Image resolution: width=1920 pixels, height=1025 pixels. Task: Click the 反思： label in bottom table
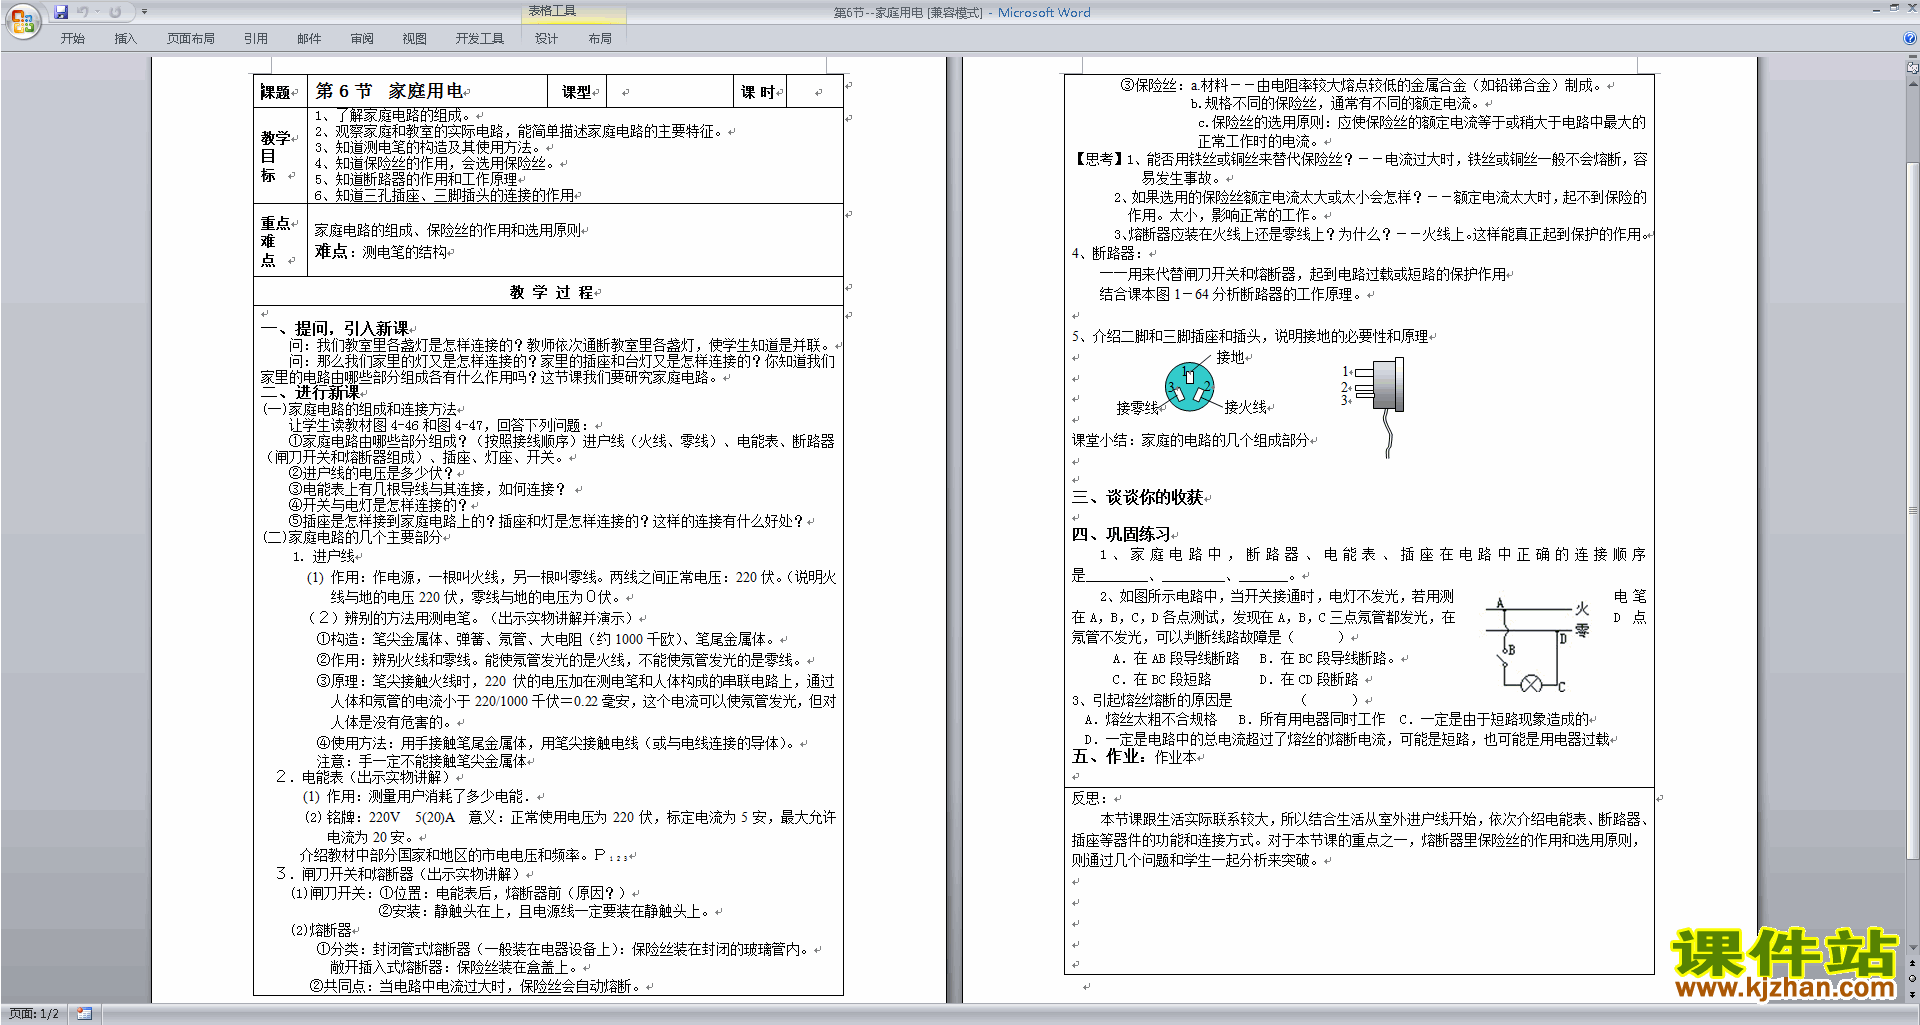(1090, 798)
